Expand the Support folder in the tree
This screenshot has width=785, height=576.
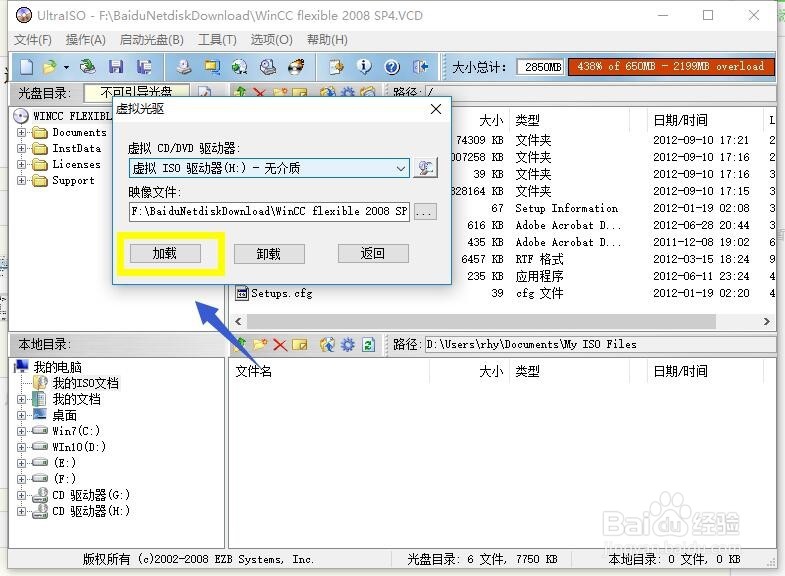point(22,181)
